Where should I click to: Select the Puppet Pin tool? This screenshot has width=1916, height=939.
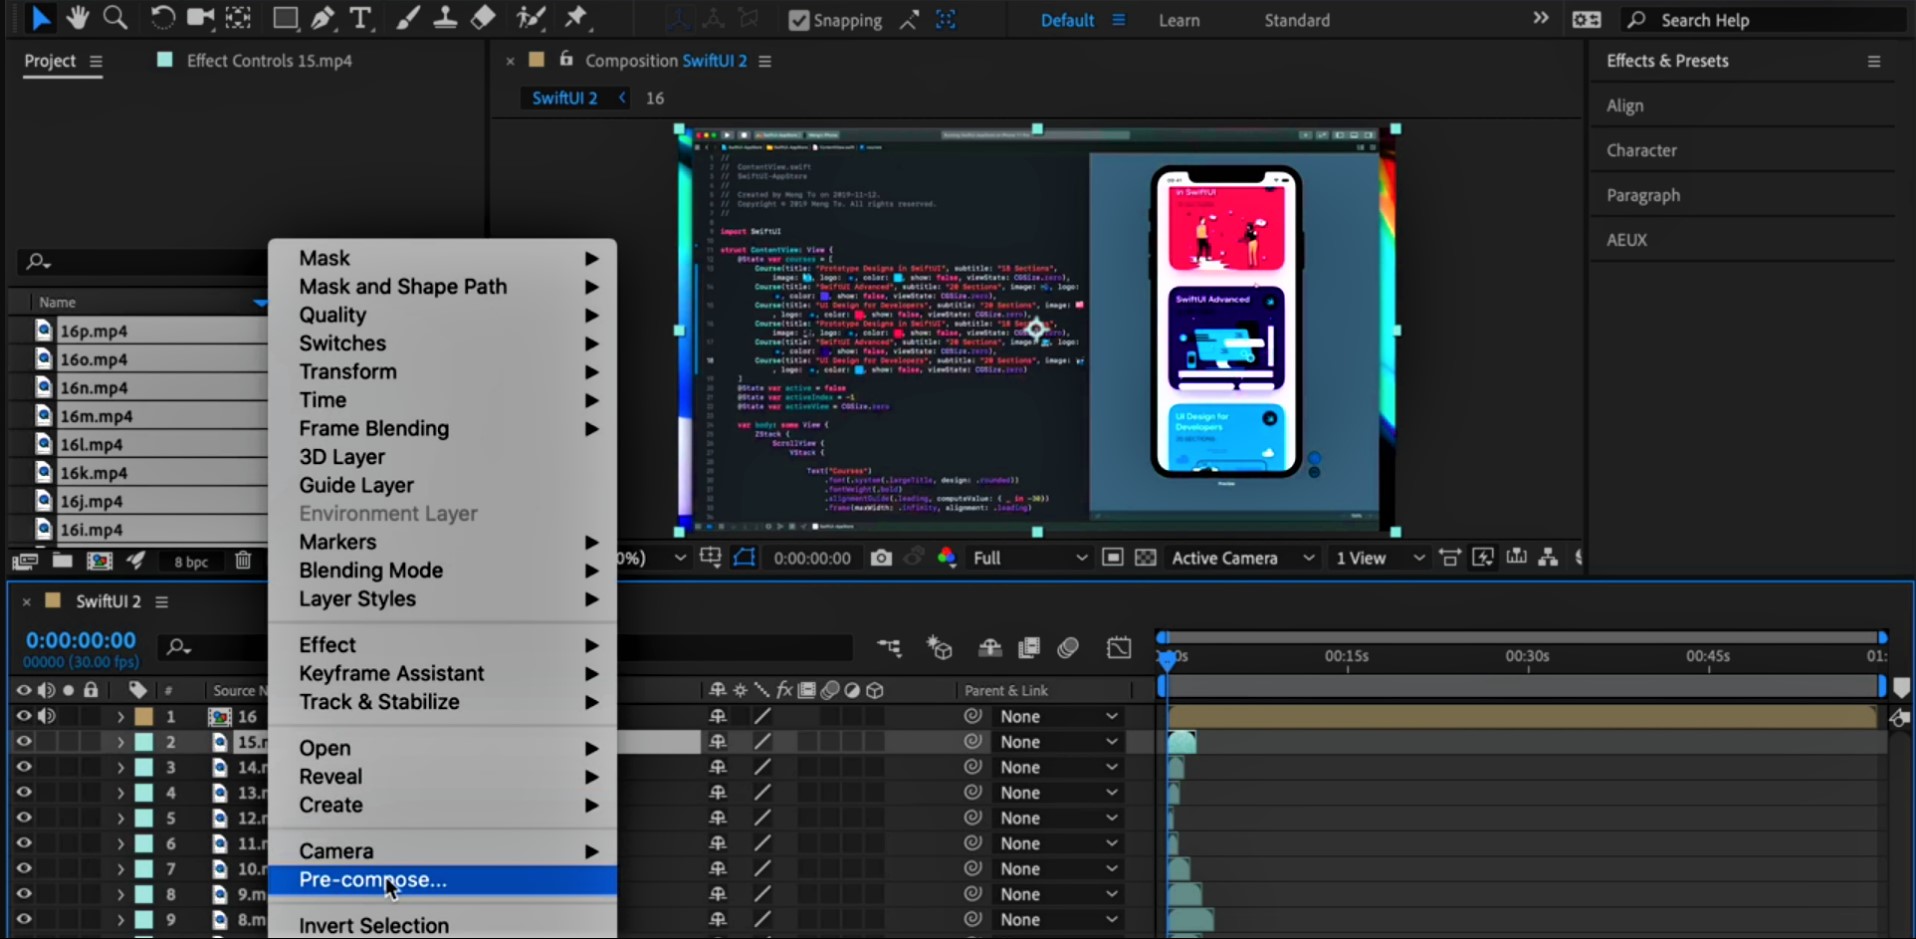(576, 18)
